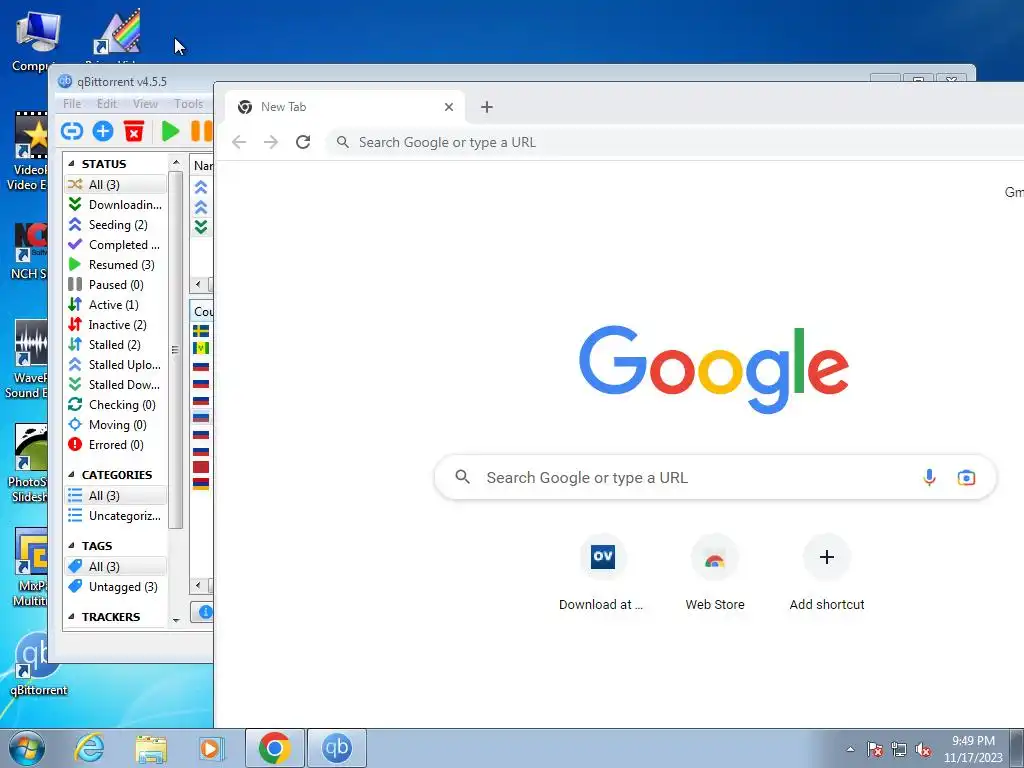Click the Chrome forward arrow
The image size is (1024, 768).
270,142
